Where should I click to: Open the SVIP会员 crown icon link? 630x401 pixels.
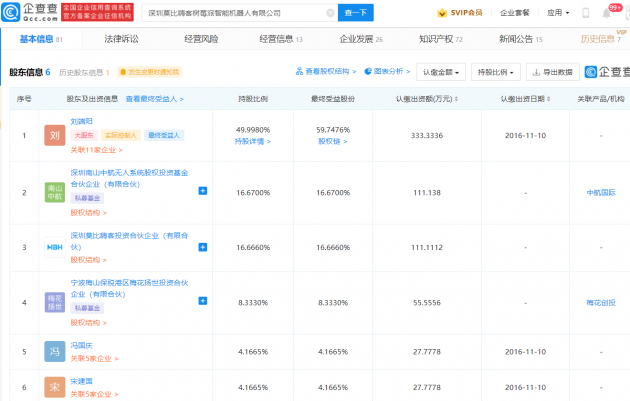[460, 13]
